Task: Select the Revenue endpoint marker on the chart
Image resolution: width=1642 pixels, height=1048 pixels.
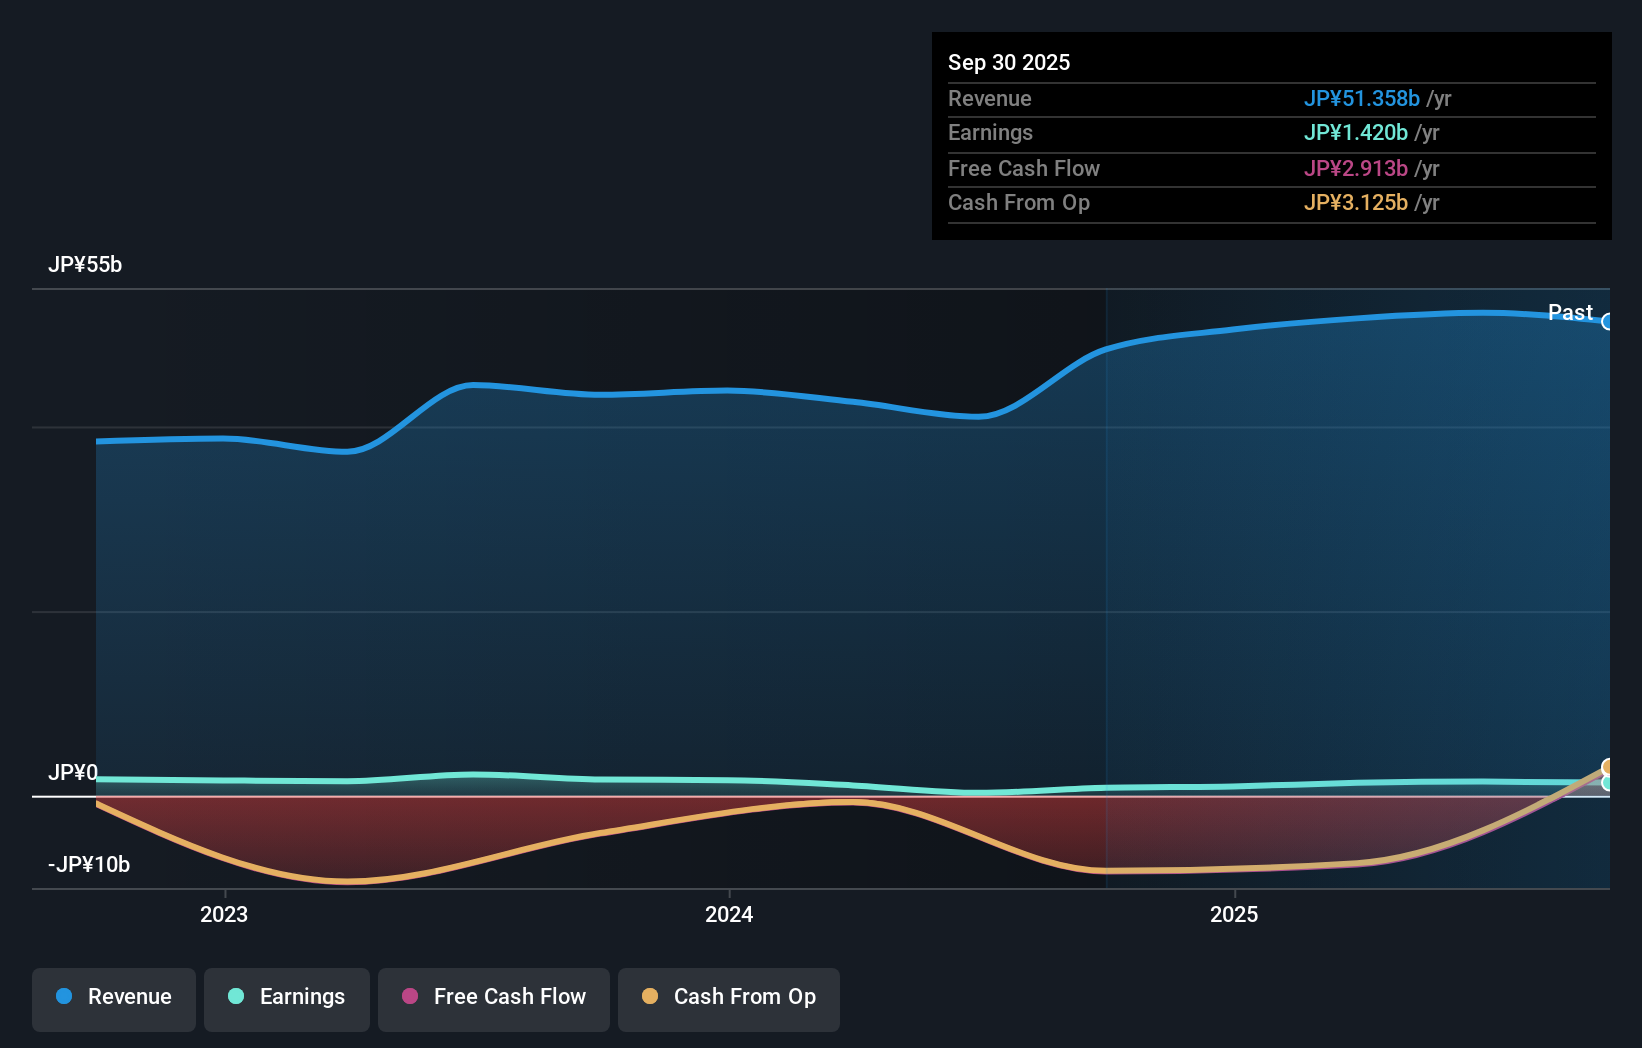Action: 1608,322
